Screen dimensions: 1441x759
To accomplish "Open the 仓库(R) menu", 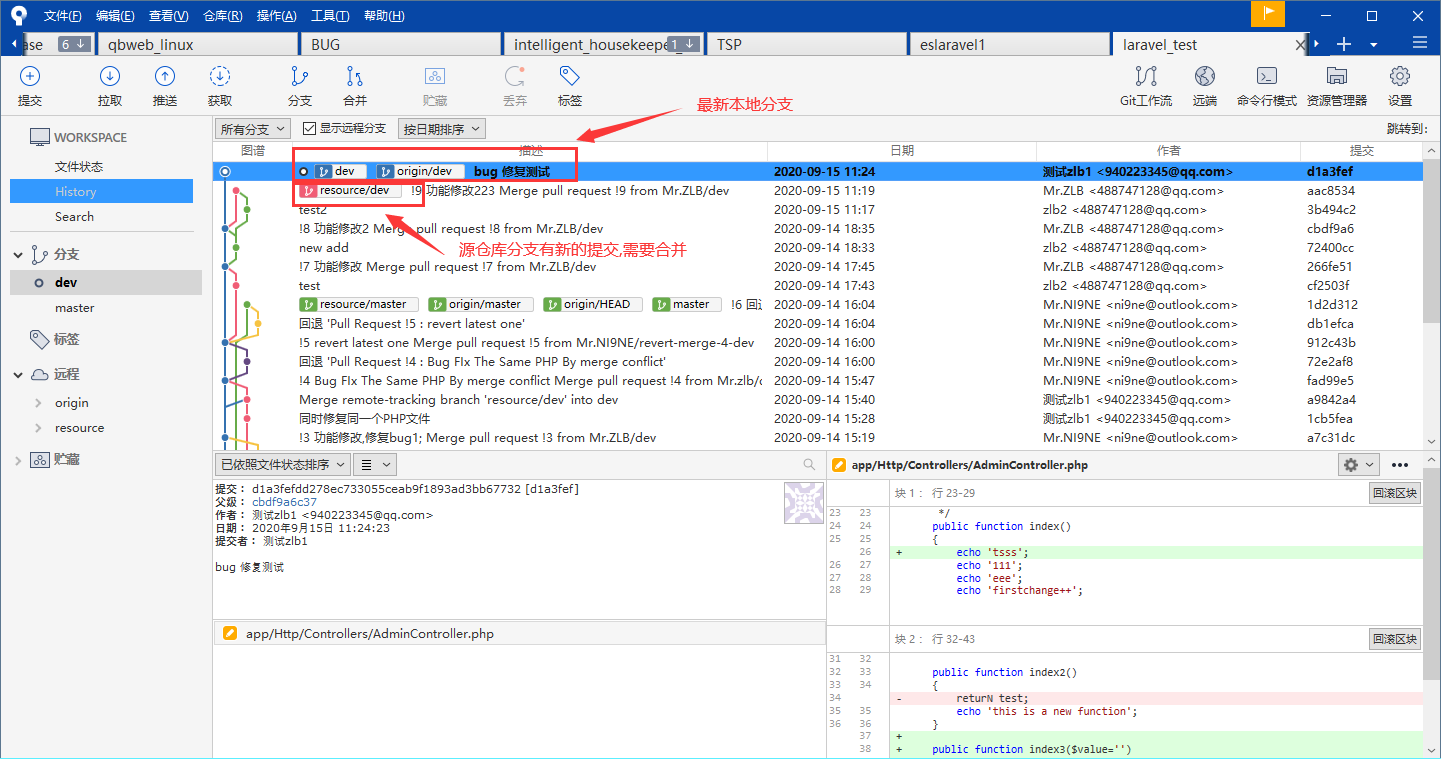I will 222,16.
